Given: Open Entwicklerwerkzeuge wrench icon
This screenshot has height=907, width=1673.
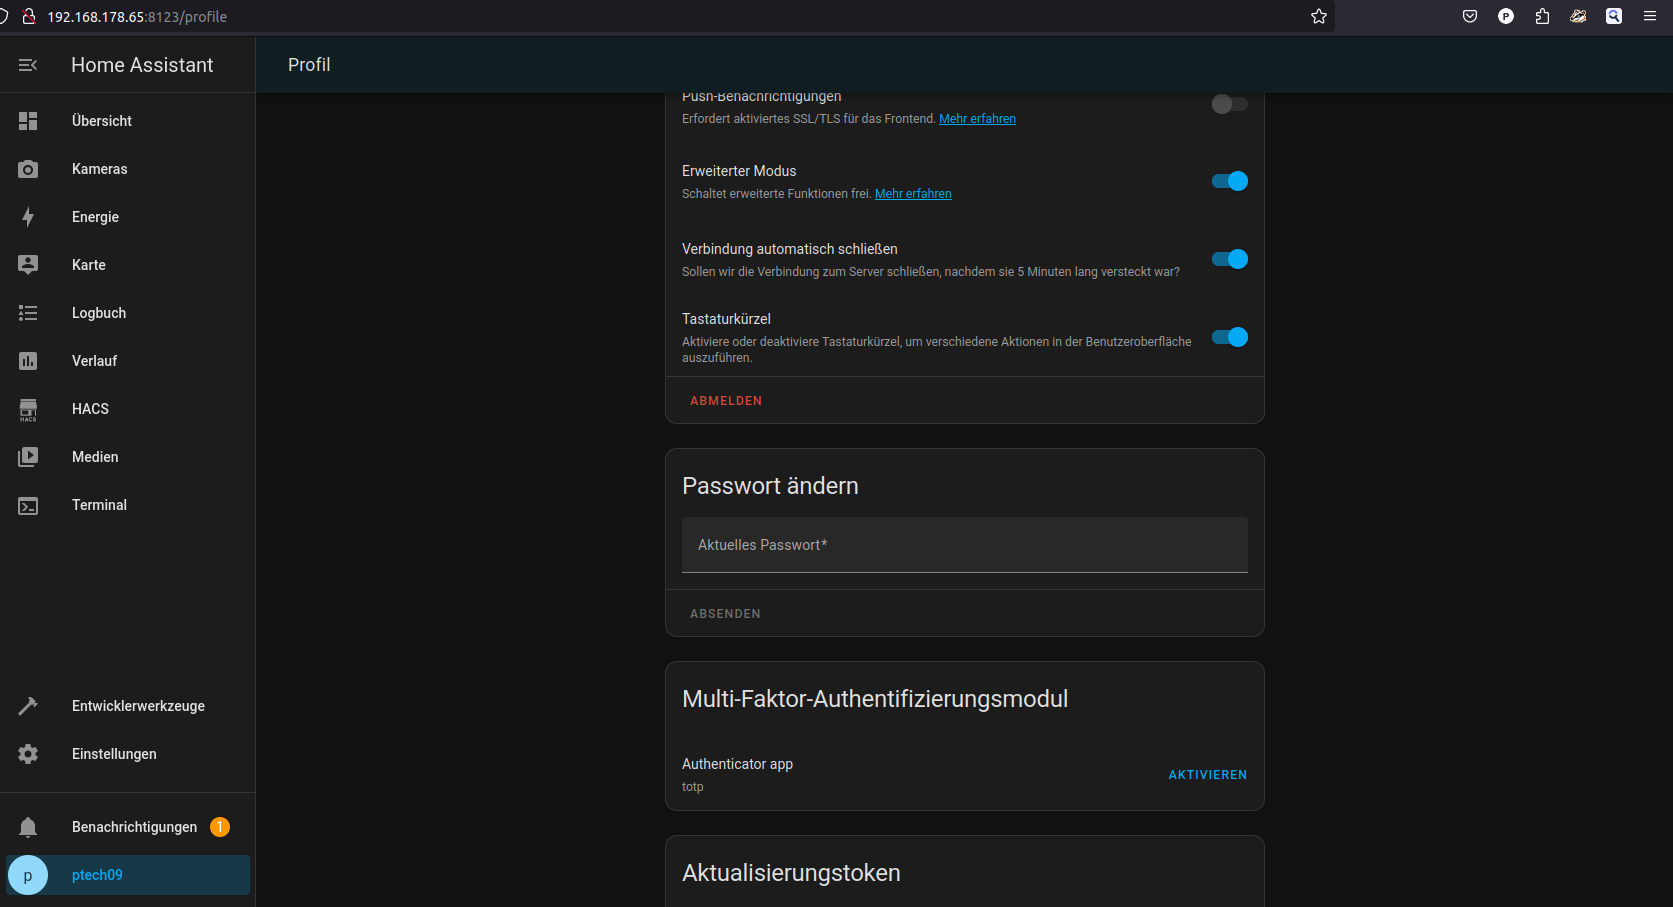Looking at the screenshot, I should (28, 706).
